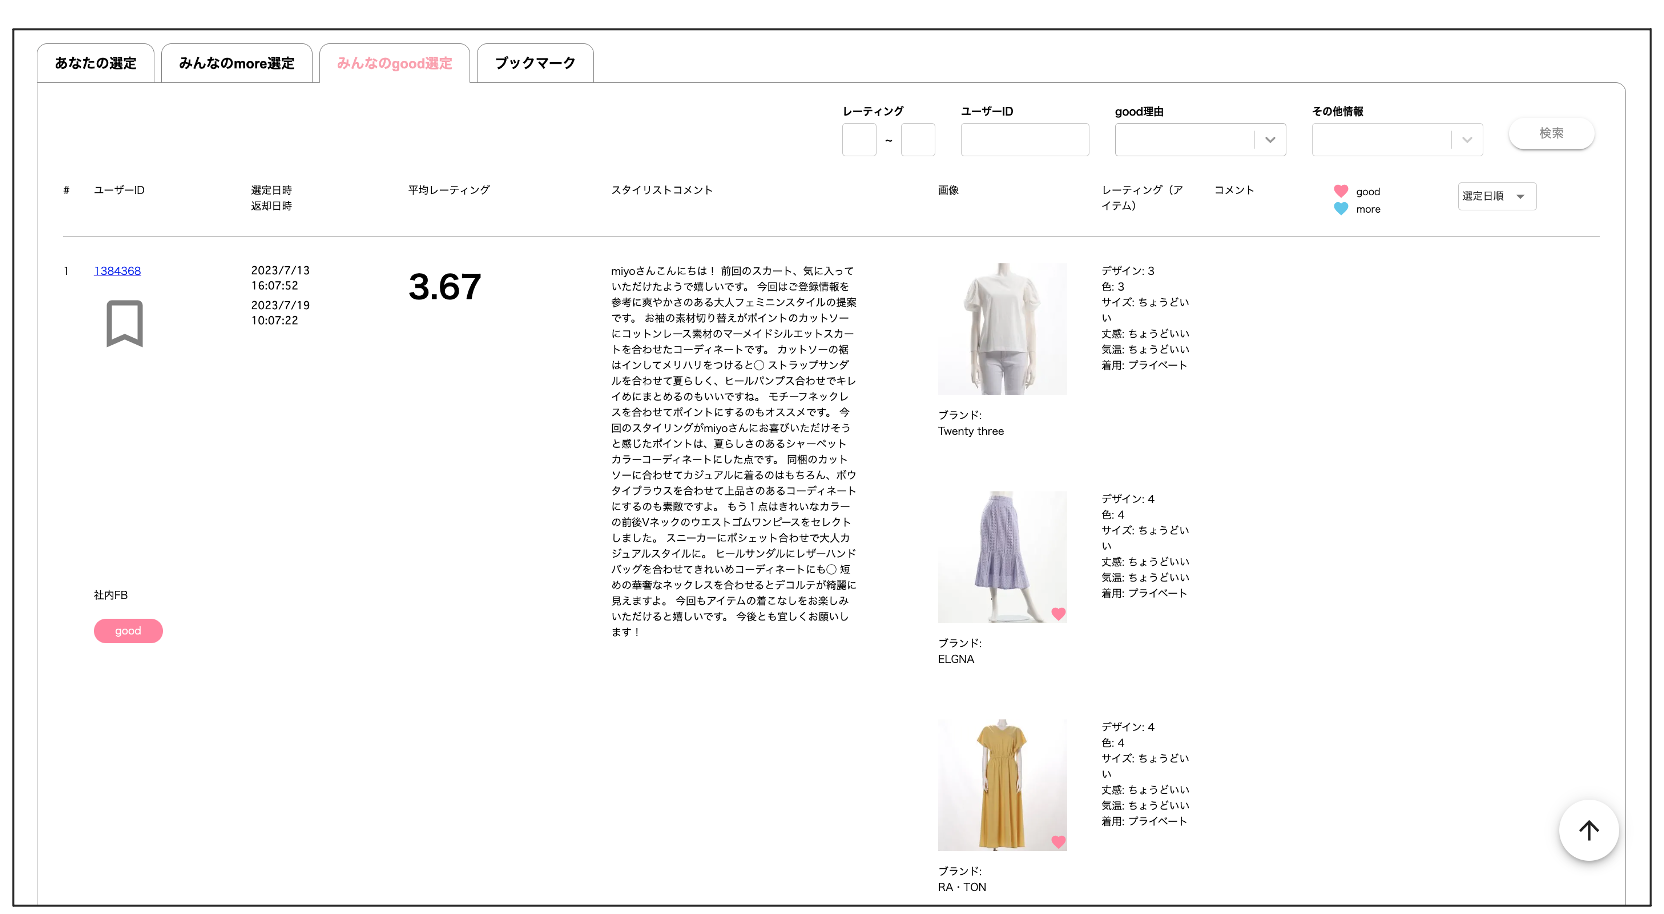This screenshot has height=914, width=1664.
Task: Toggle the heart on the RA・TON dress image
Action: (1058, 842)
